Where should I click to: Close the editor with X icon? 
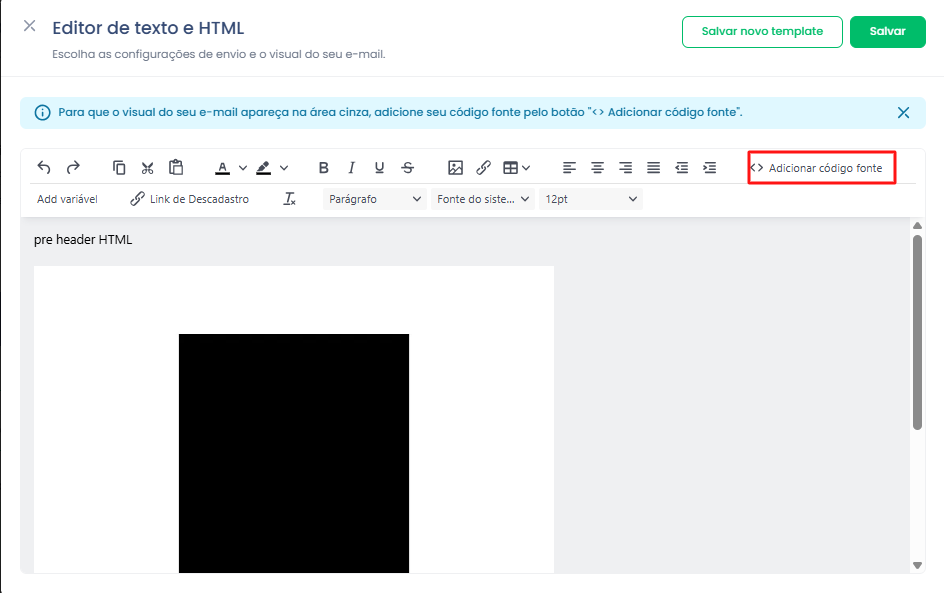pos(30,26)
